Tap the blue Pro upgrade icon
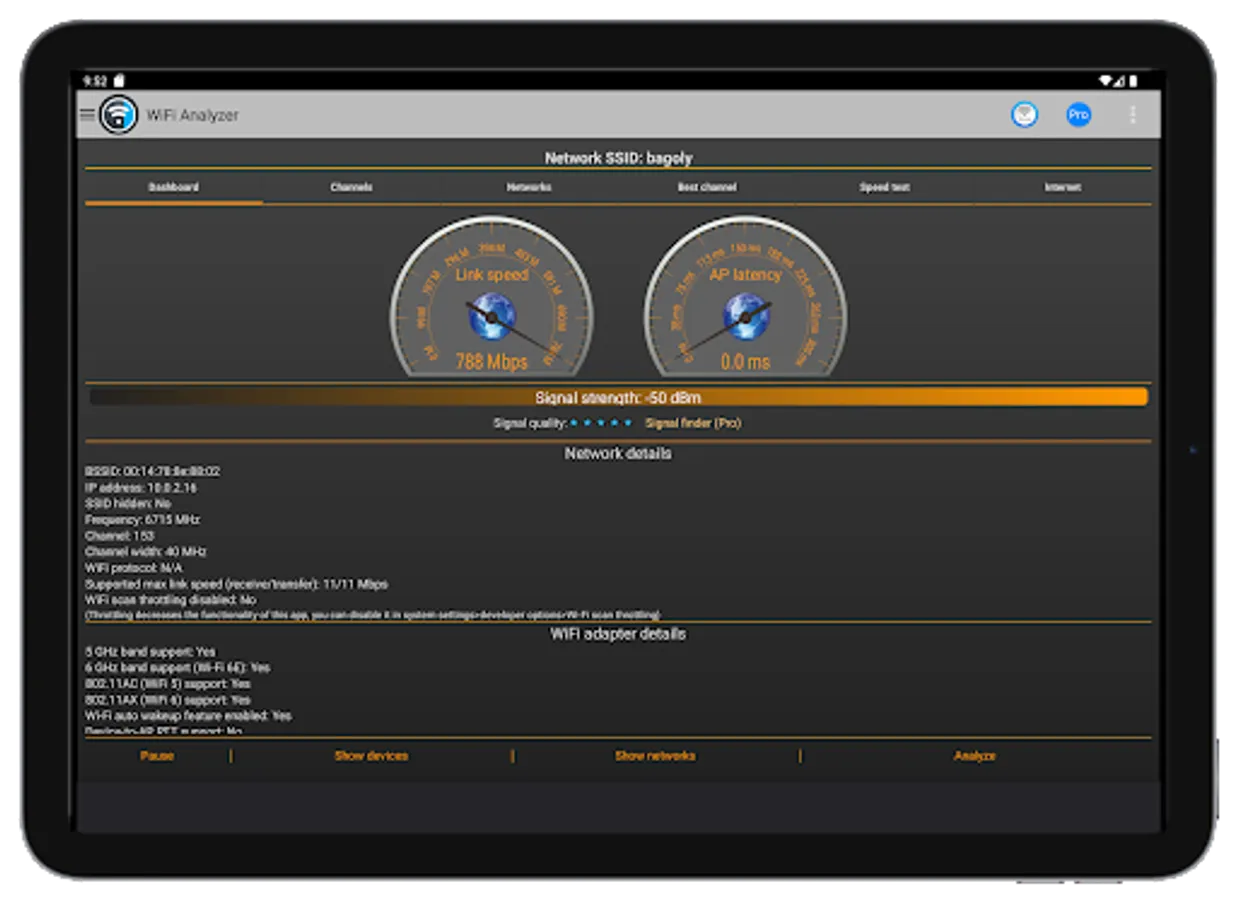The image size is (1235, 900). click(1078, 115)
